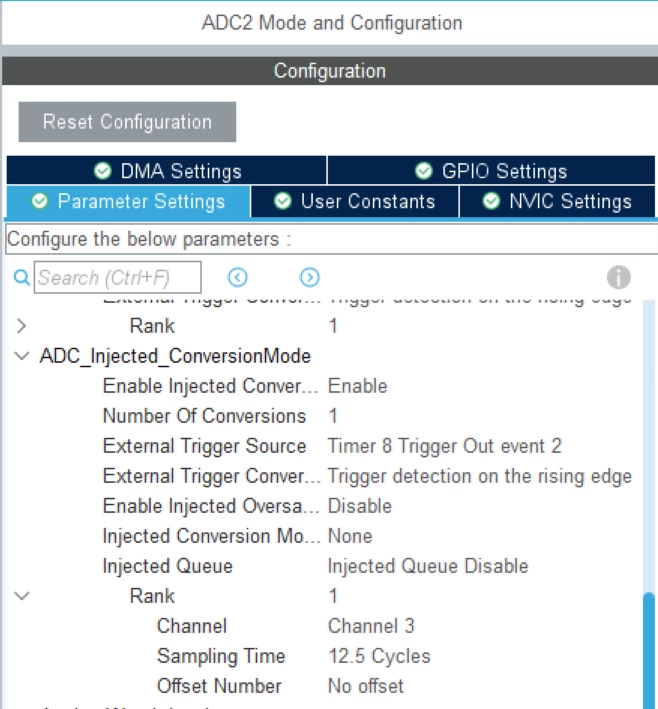
Task: Change Offset Number No offset value
Action: click(365, 686)
